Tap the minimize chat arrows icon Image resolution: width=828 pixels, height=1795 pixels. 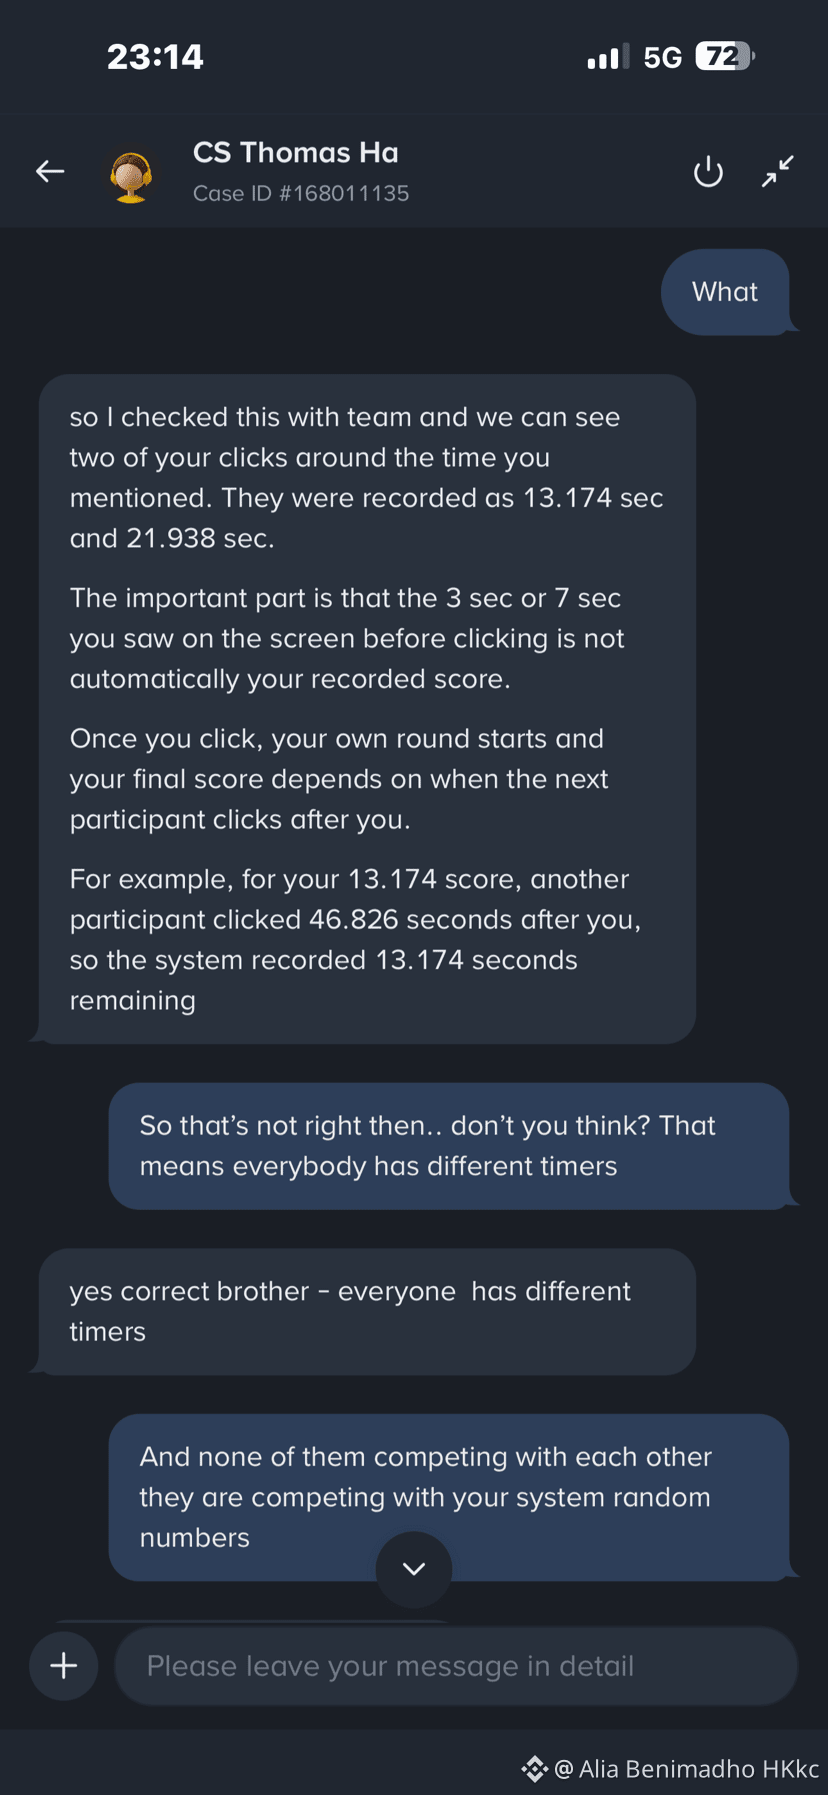tap(778, 171)
